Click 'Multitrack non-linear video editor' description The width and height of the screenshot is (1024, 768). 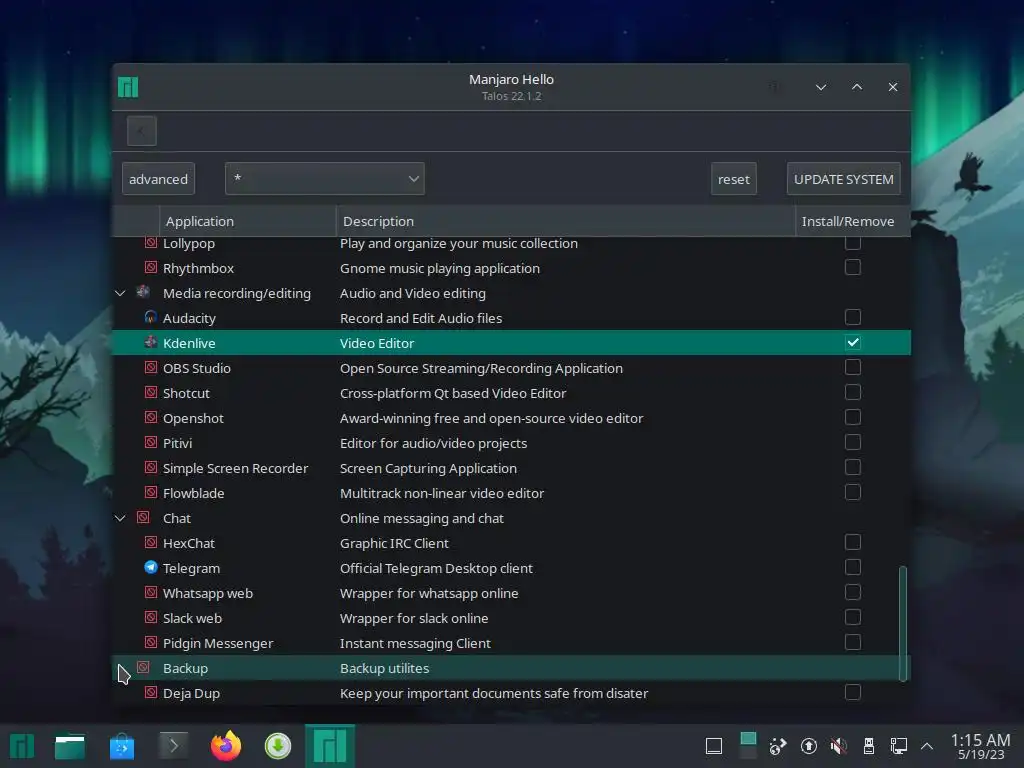click(x=441, y=493)
